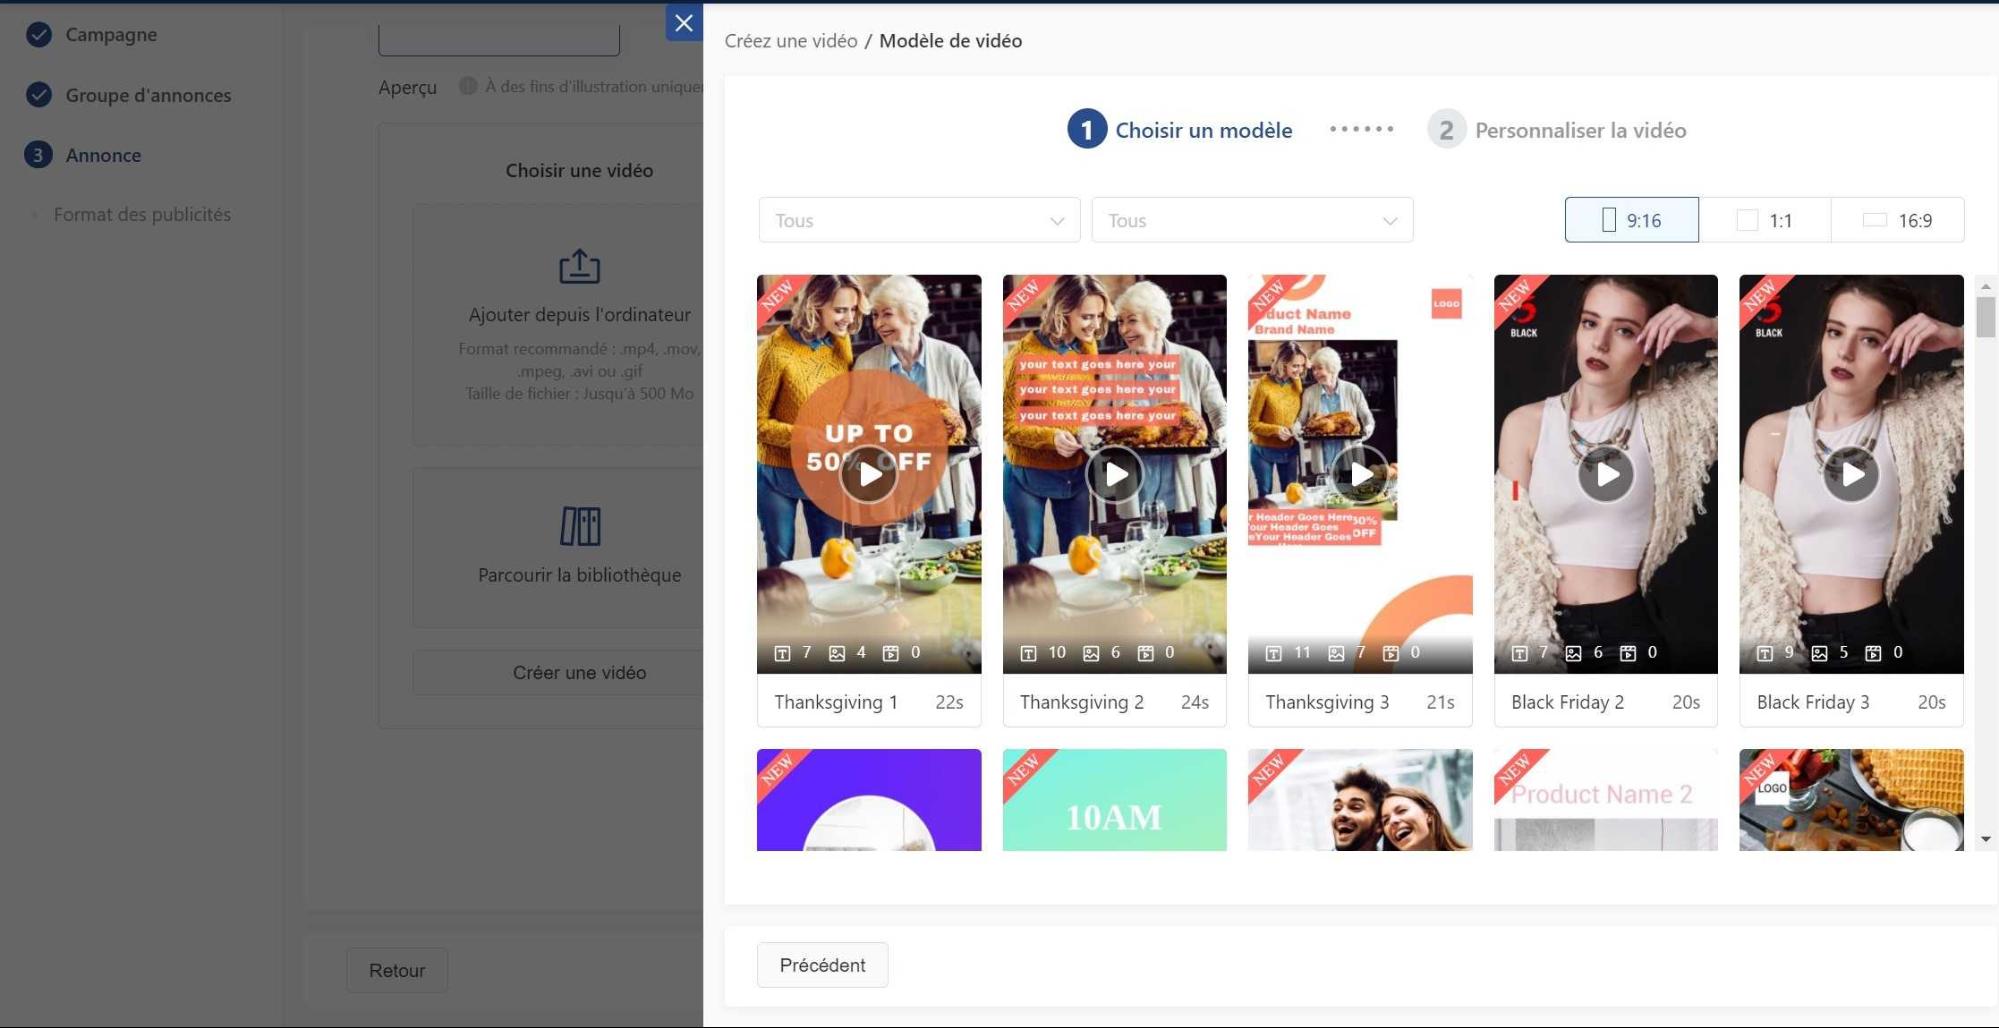Click the Black Friday 2 template title
This screenshot has height=1028, width=1999.
point(1568,702)
